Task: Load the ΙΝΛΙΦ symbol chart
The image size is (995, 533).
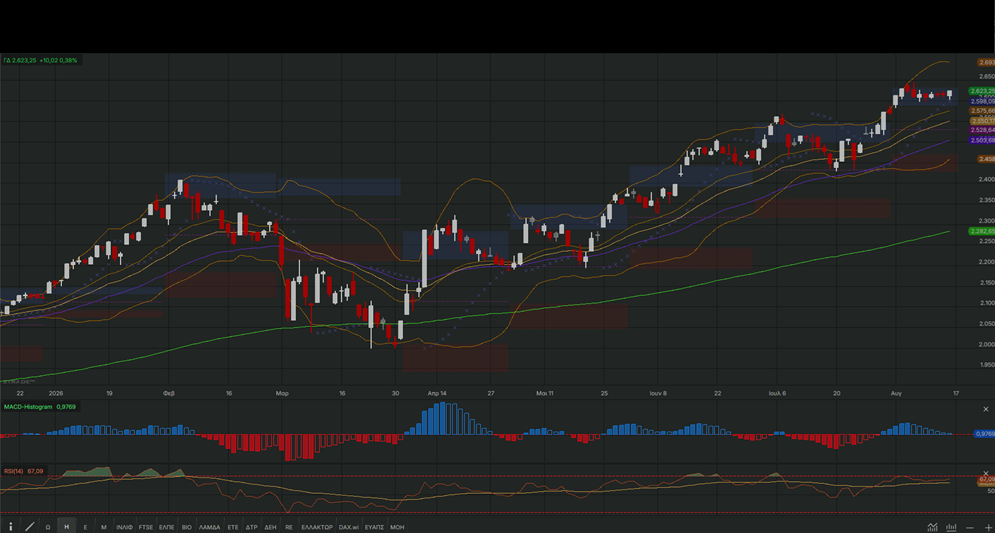Action: pyautogui.click(x=124, y=527)
